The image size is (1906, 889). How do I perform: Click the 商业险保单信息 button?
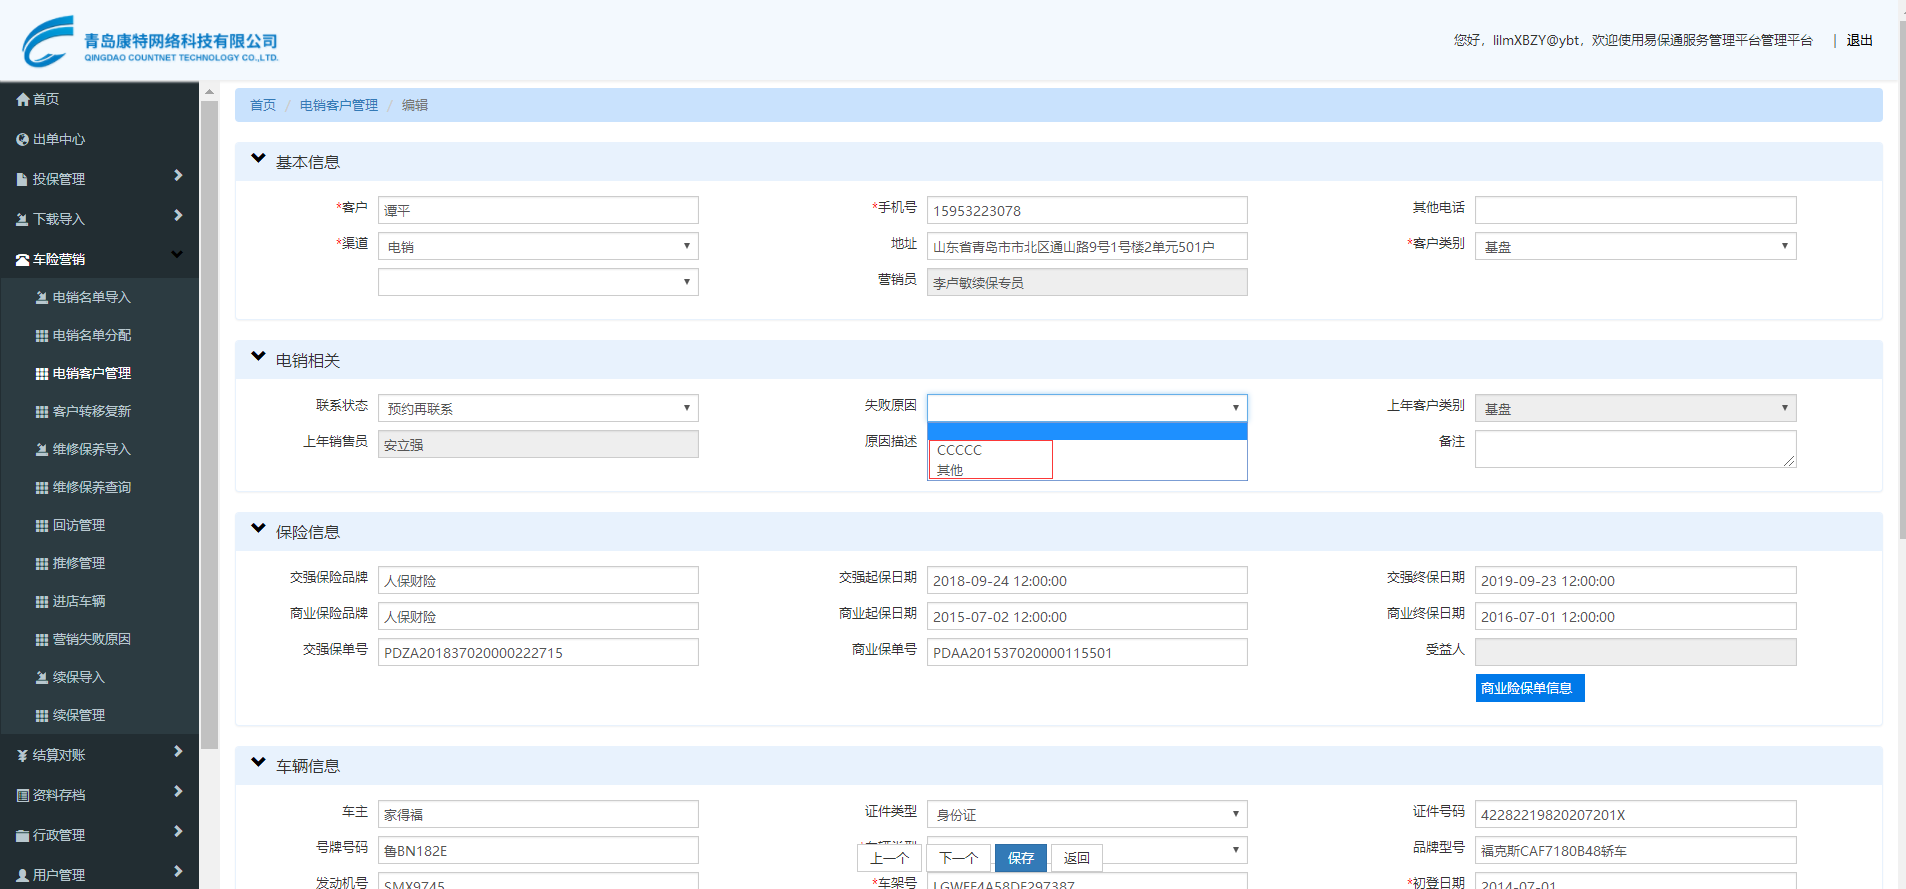tap(1529, 688)
